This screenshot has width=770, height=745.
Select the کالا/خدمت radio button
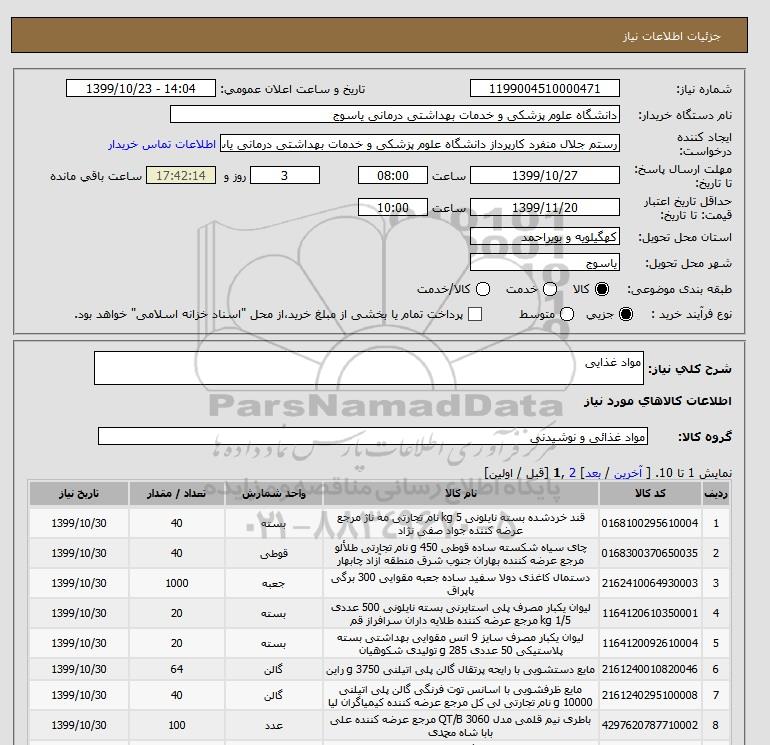(x=483, y=289)
